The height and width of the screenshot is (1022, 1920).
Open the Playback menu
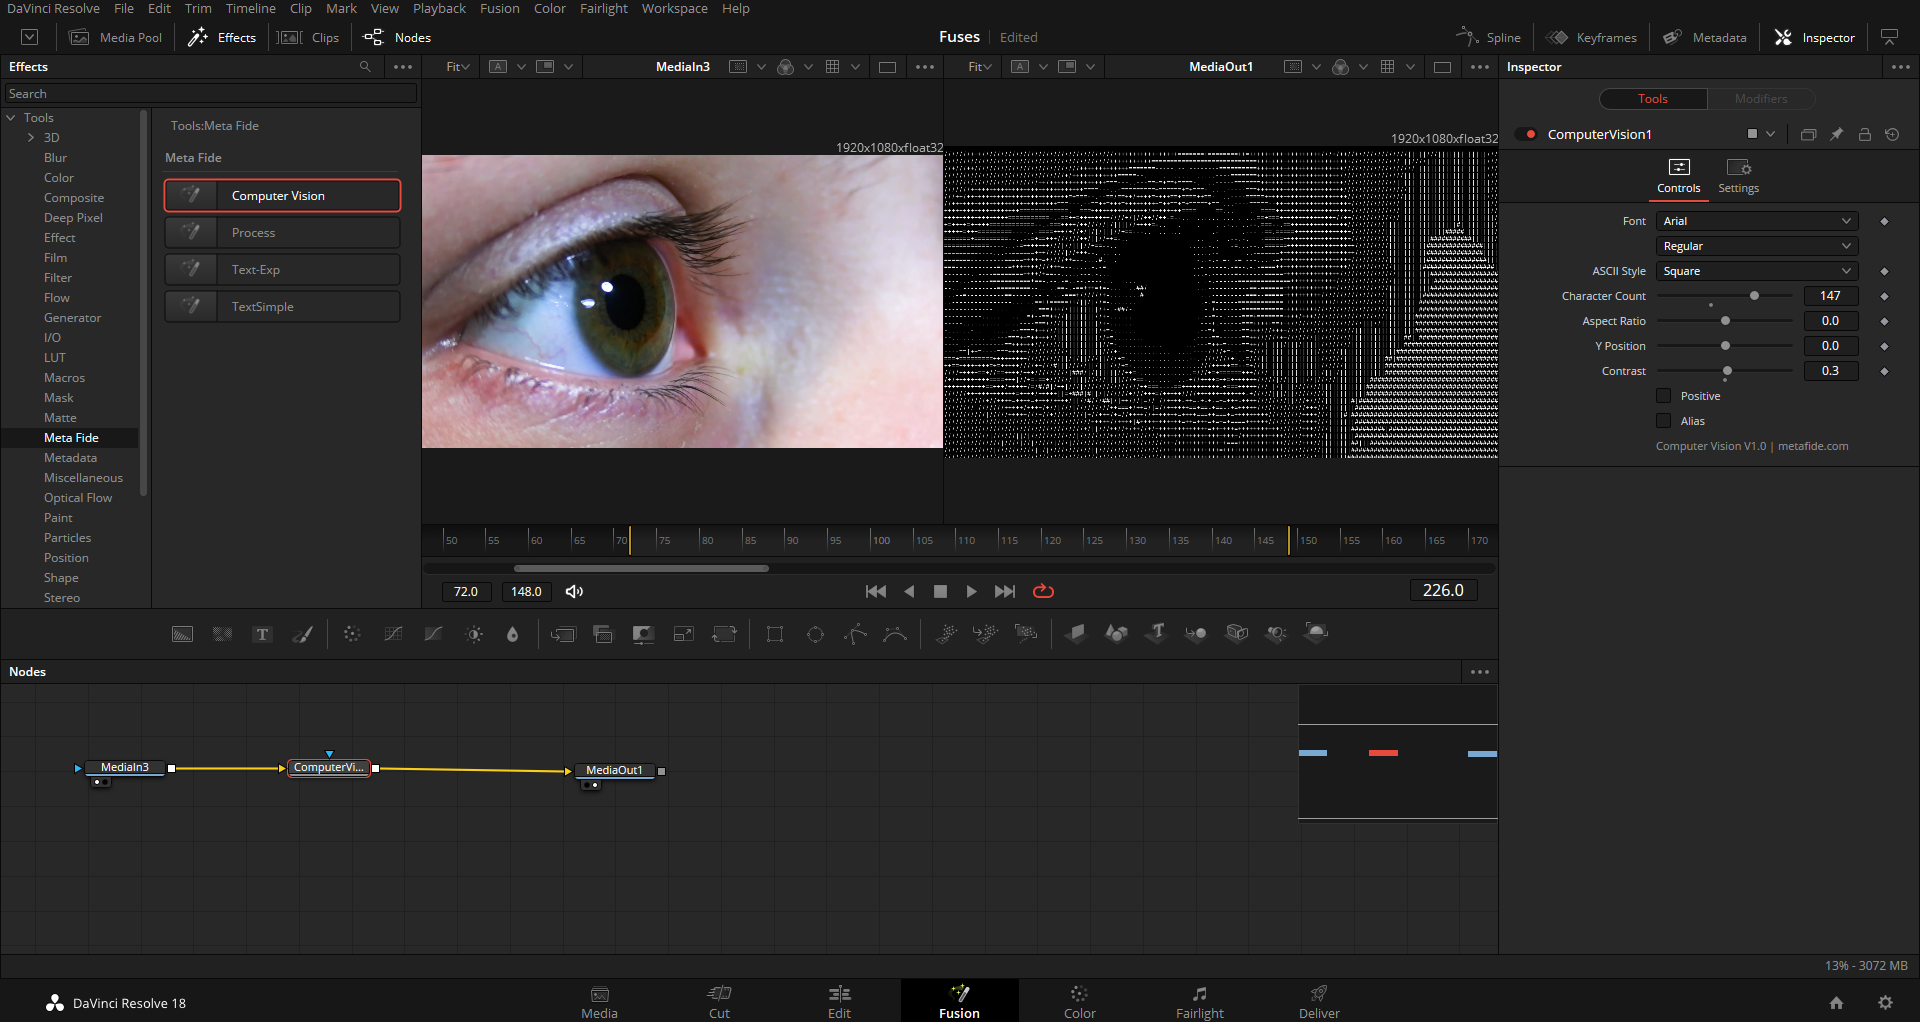(x=439, y=8)
